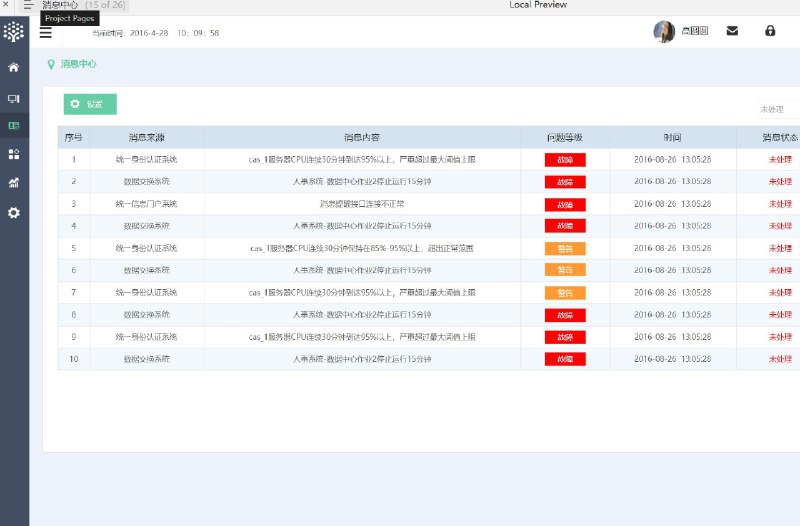Click the 消息中心 (15 of 26) page title

pyautogui.click(x=84, y=5)
